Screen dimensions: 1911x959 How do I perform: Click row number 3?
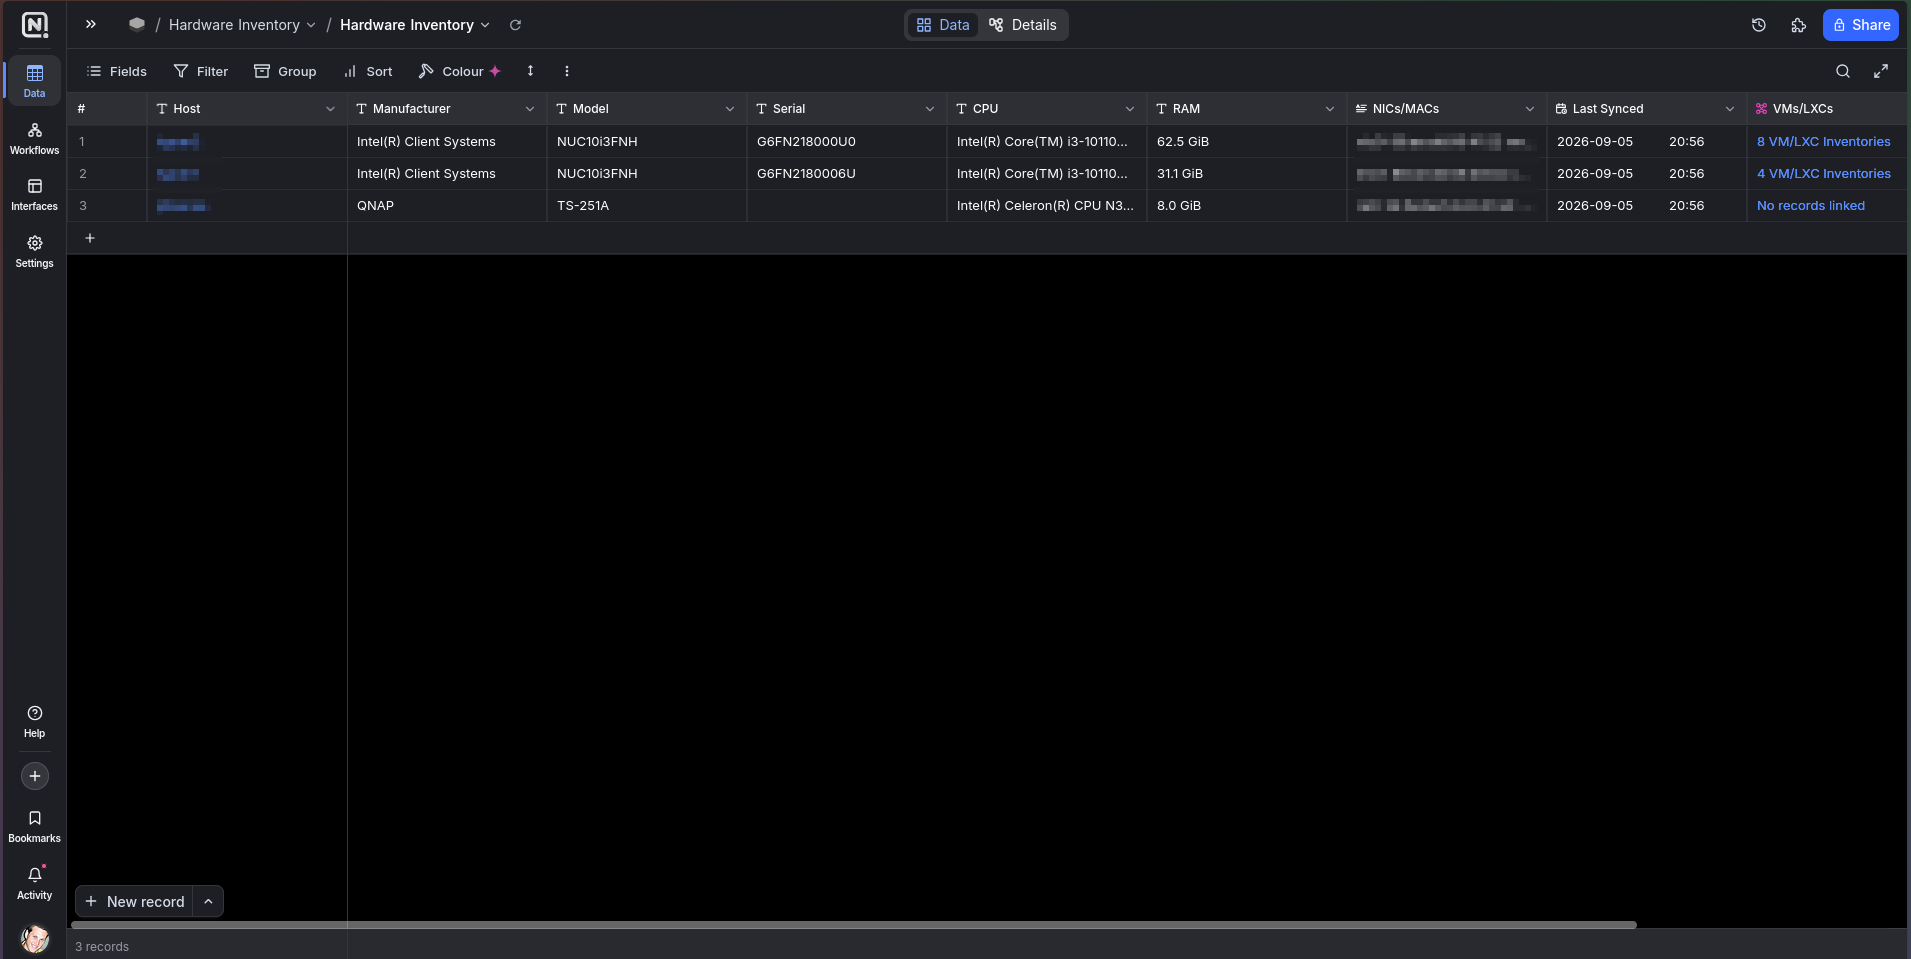[x=83, y=206]
